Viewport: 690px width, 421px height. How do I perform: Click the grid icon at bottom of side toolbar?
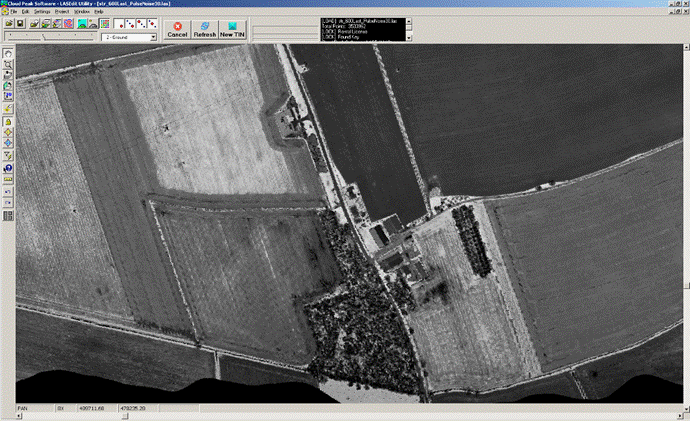click(8, 215)
